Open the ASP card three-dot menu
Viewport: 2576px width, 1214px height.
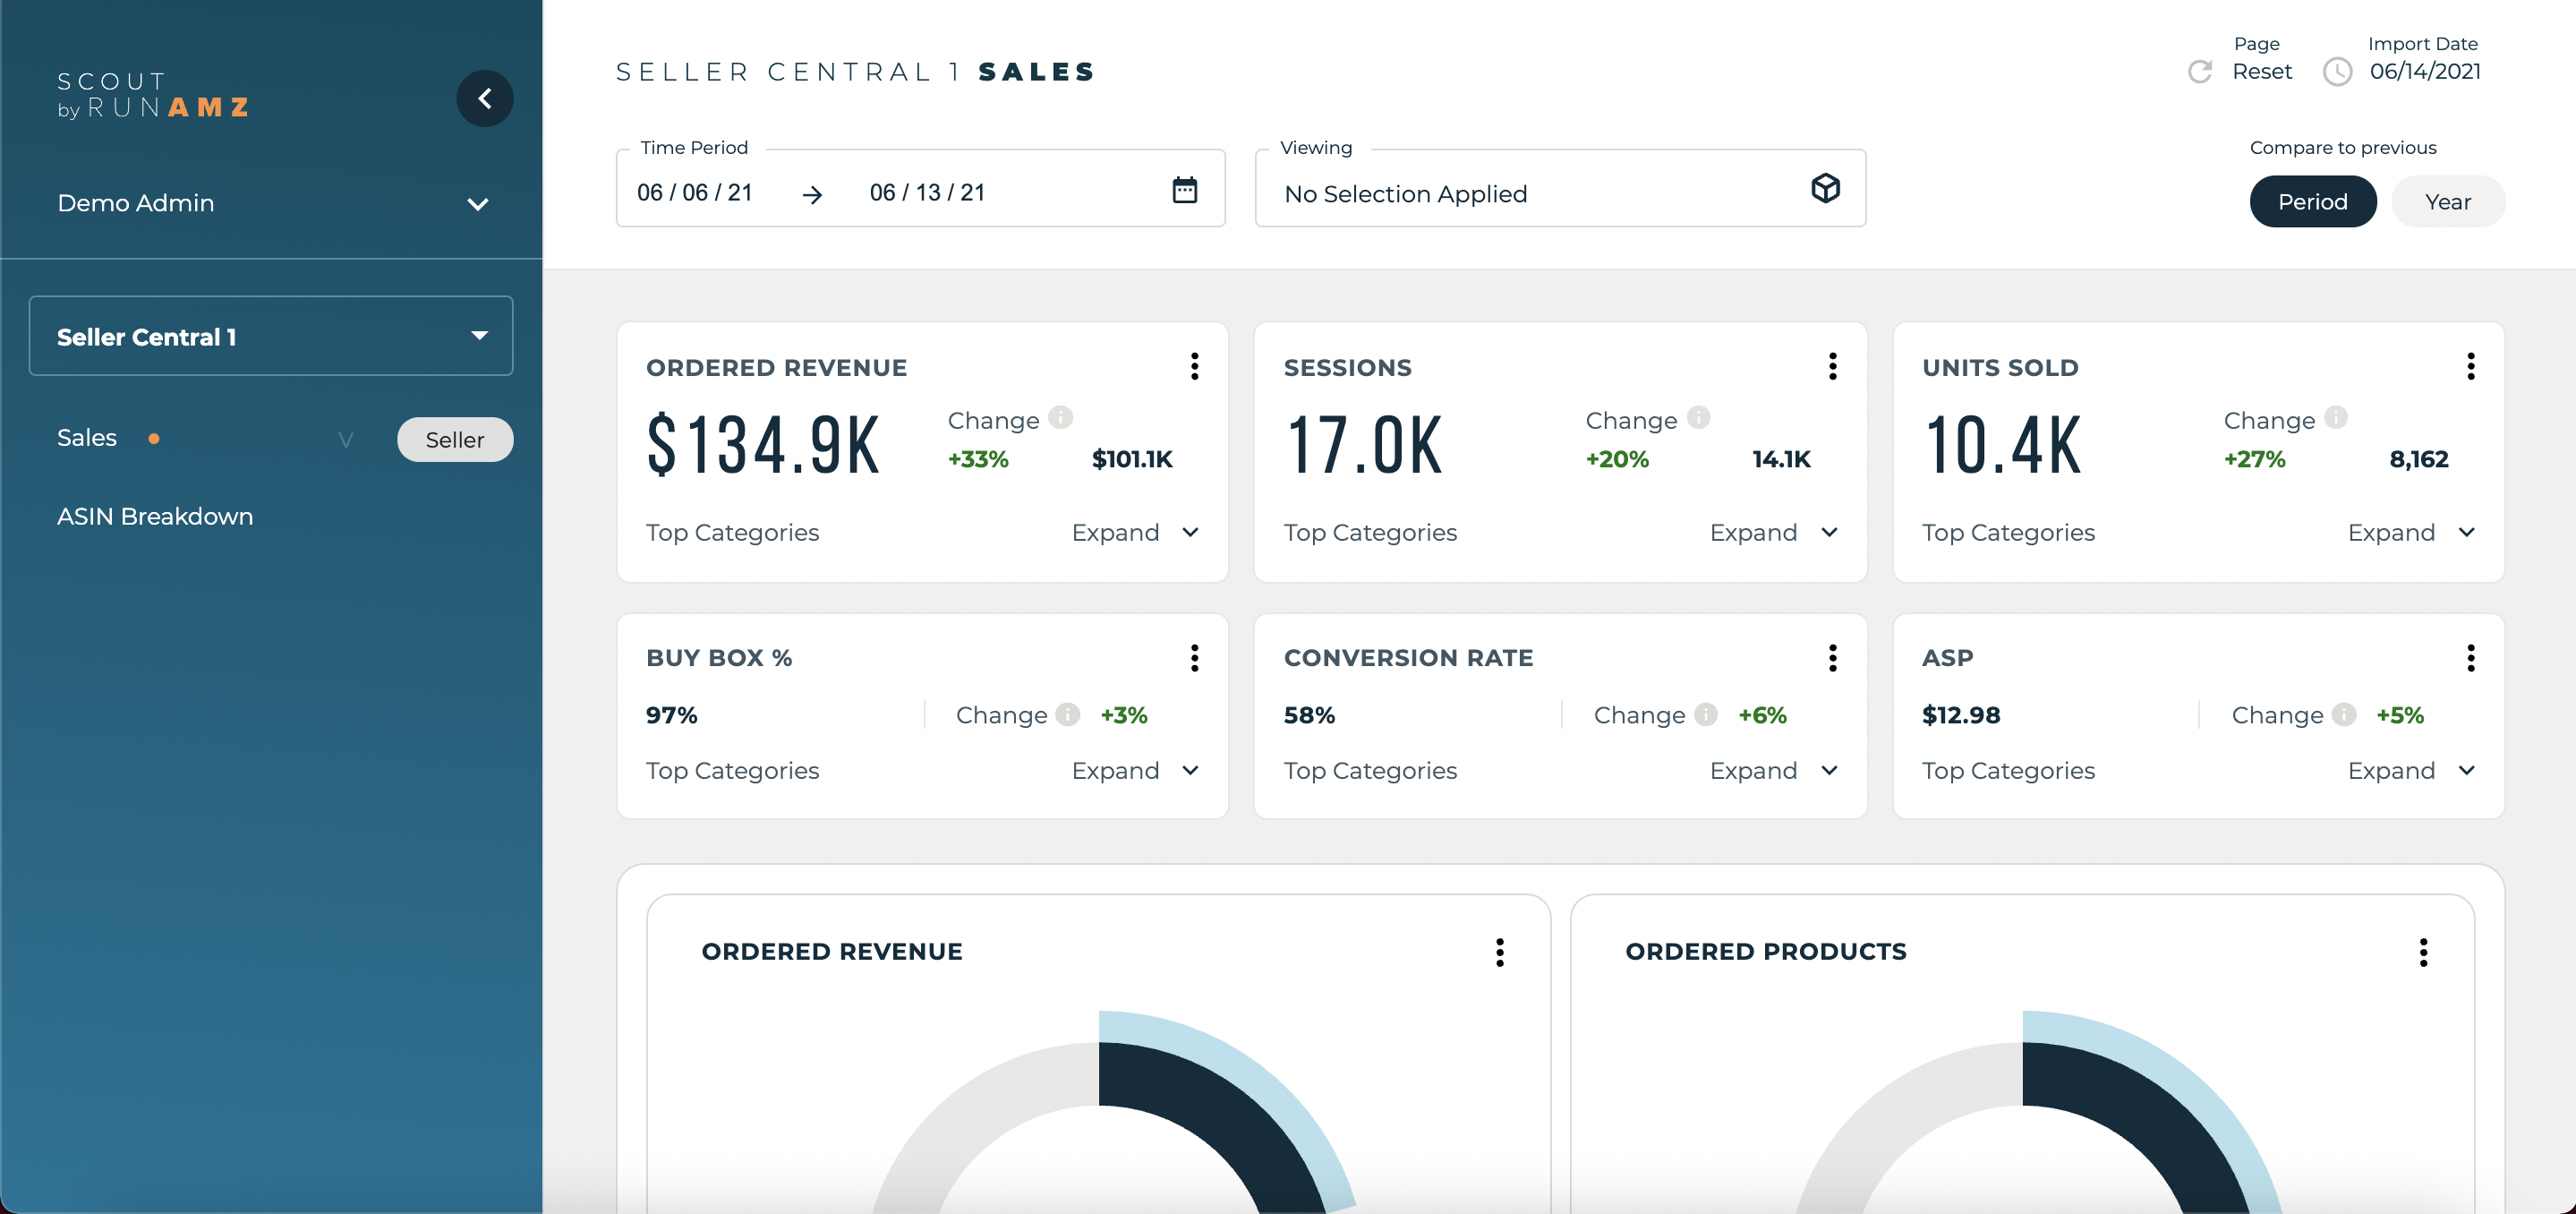(2470, 658)
